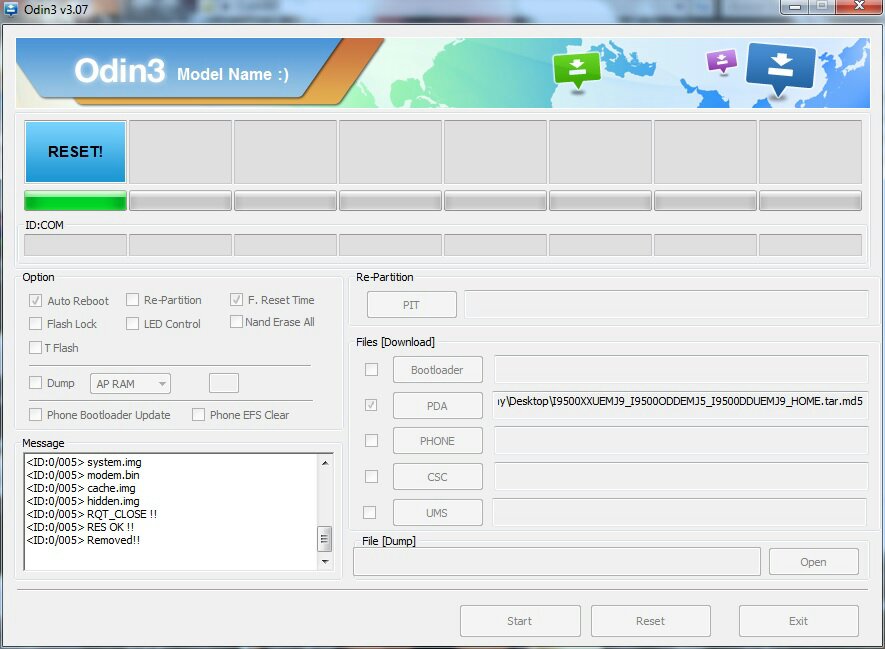The image size is (885, 649).
Task: Tick the UMS file checkbox
Action: pos(370,512)
